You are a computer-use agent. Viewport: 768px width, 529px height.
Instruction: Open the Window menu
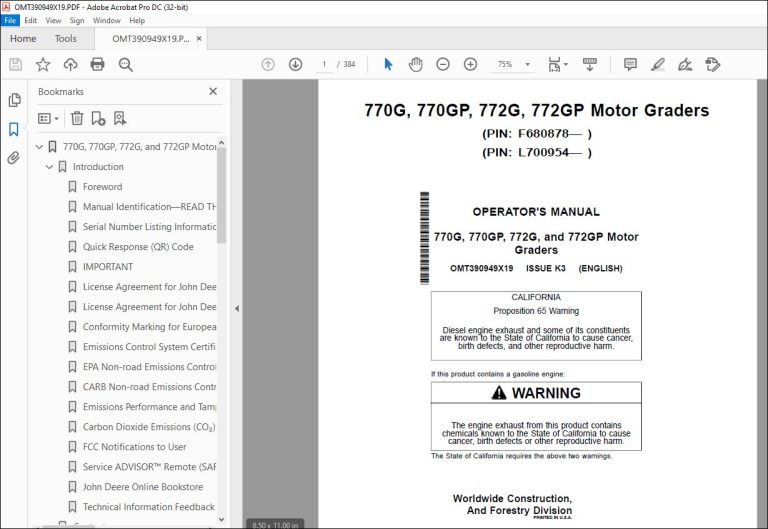pos(107,21)
